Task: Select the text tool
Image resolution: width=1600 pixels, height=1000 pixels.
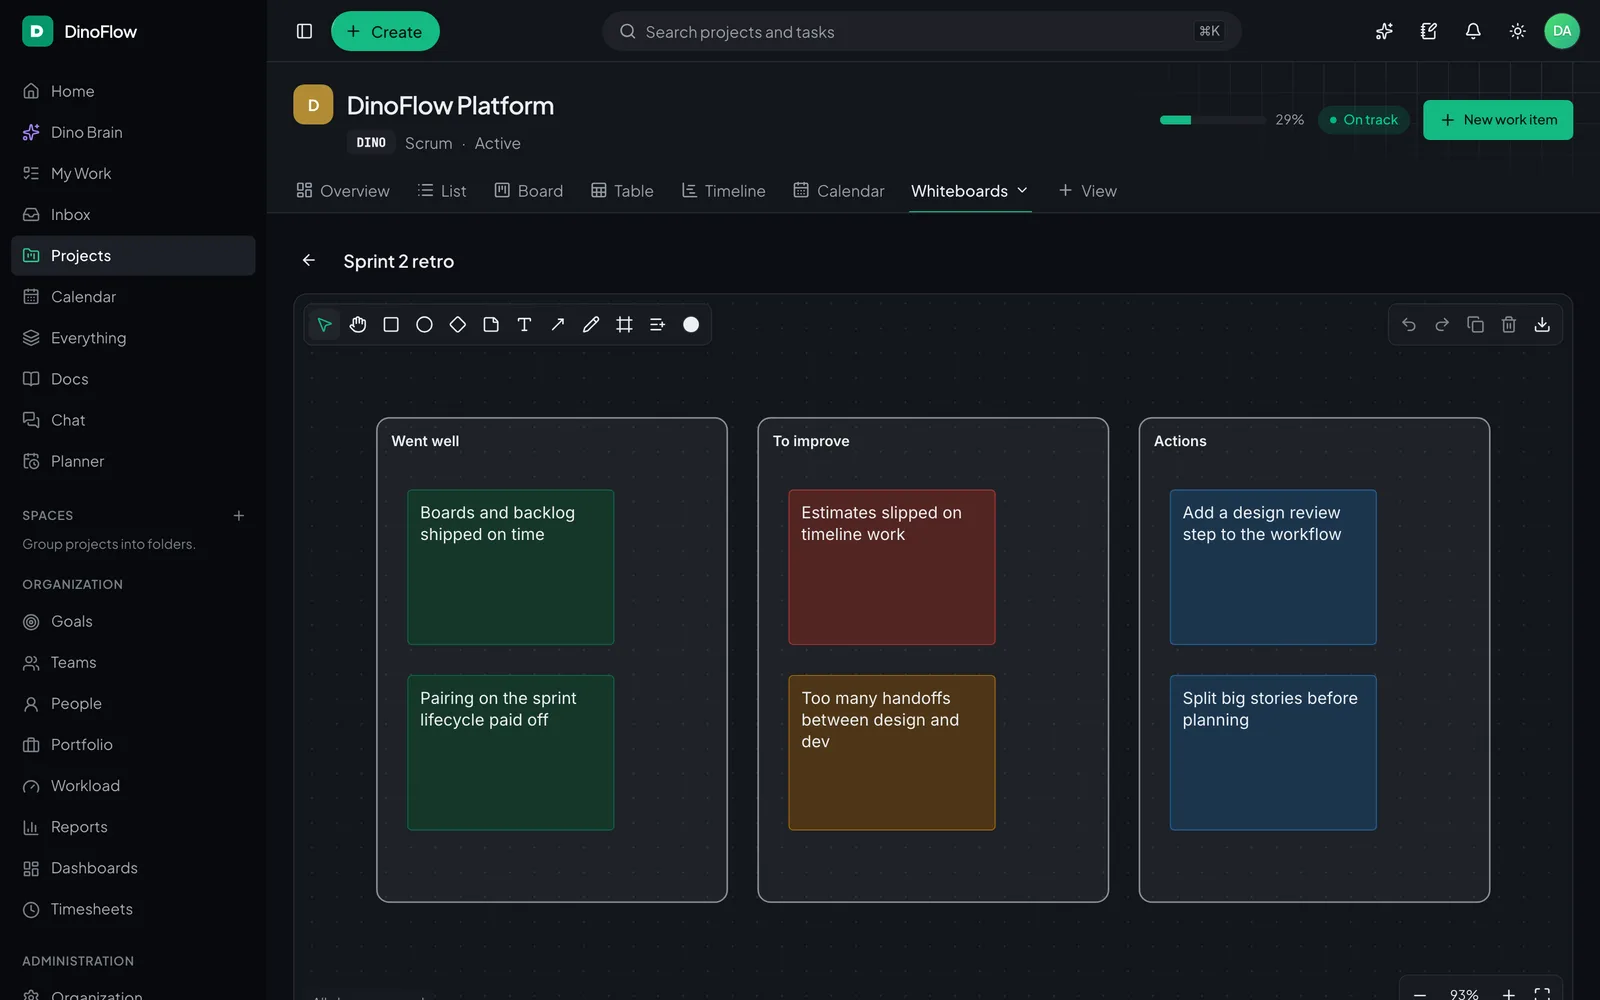Action: coord(524,324)
